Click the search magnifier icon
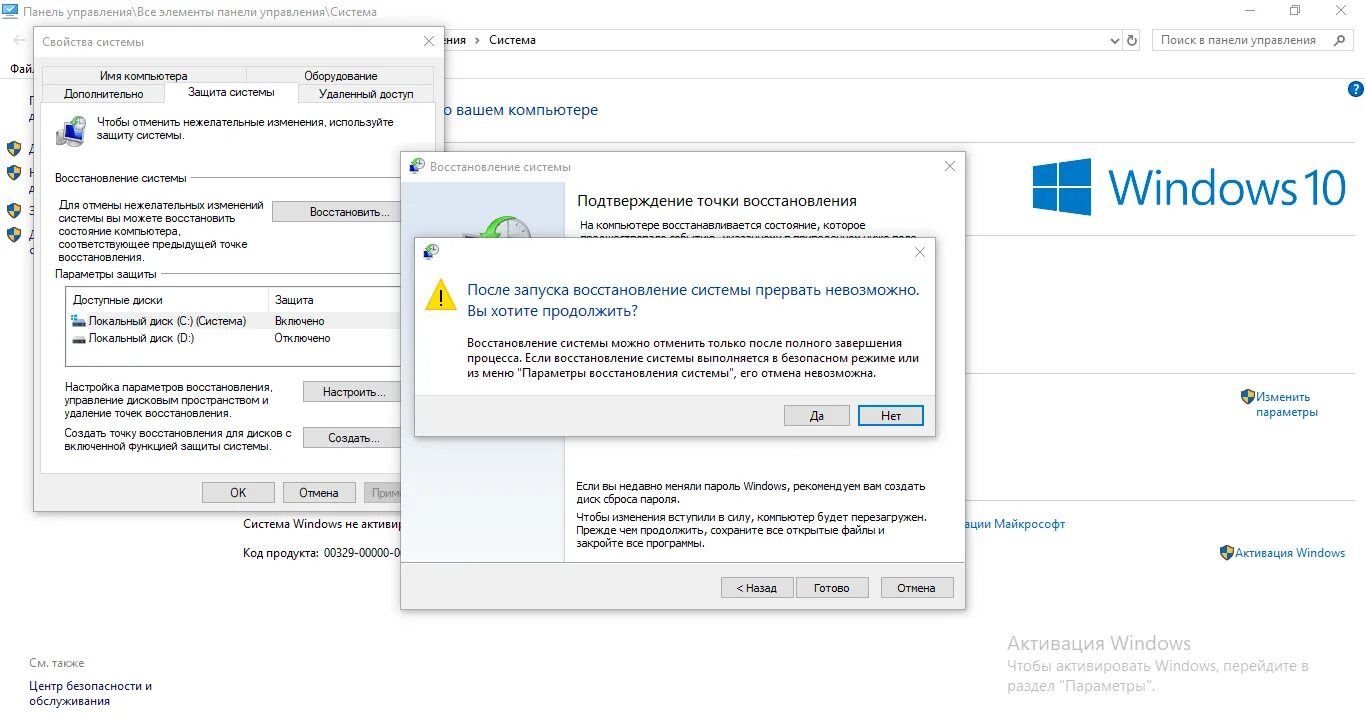This screenshot has height=727, width=1365. 1339,40
